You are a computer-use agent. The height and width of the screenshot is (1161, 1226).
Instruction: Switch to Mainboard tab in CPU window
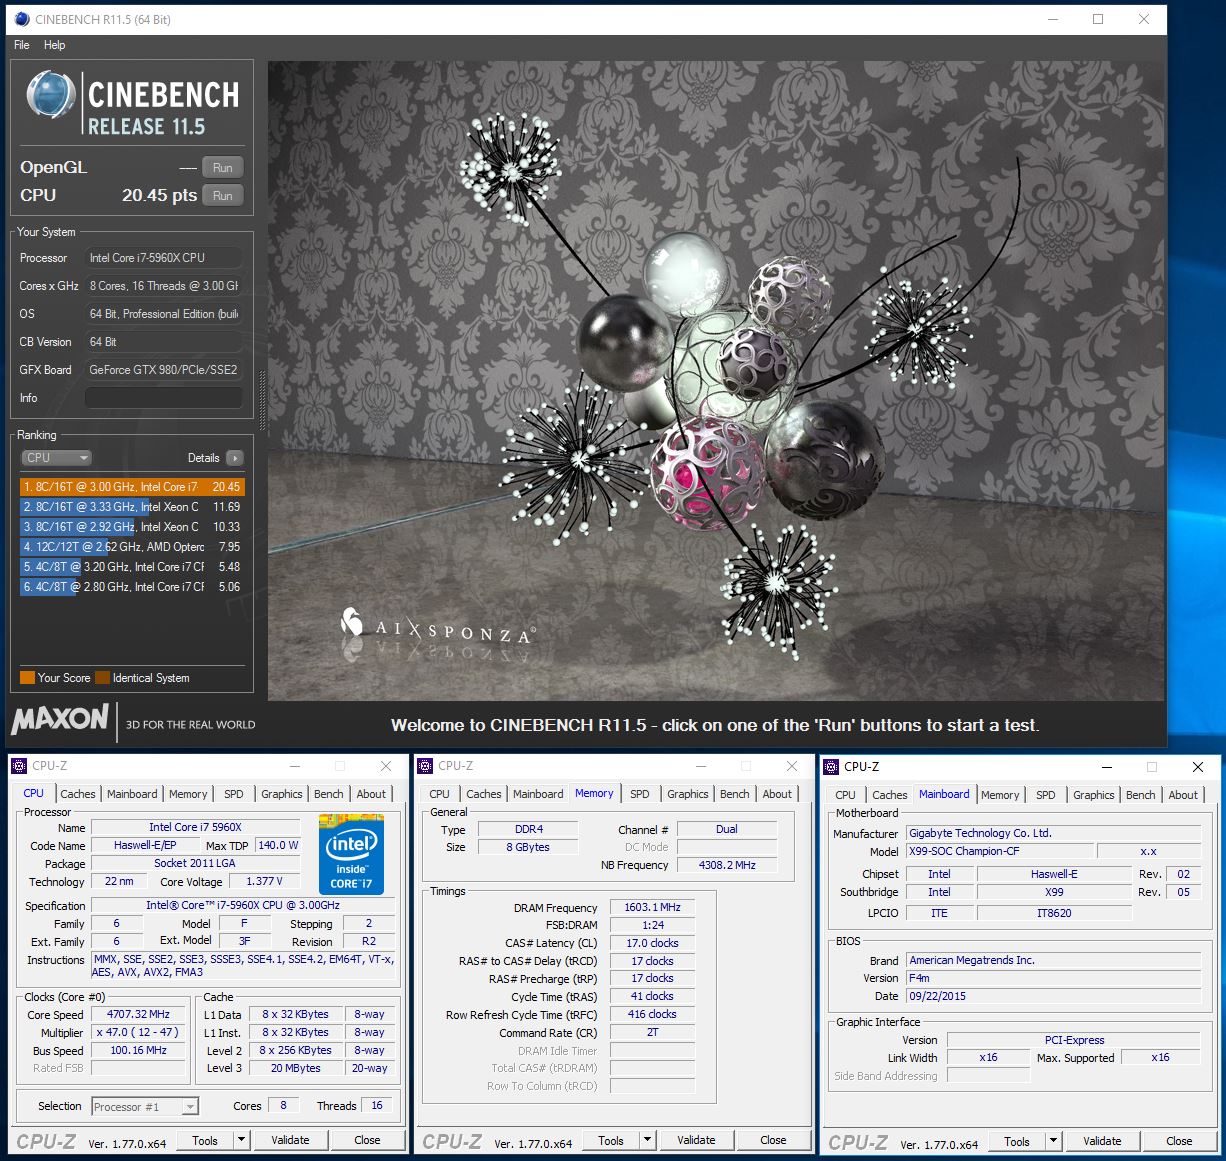point(132,794)
